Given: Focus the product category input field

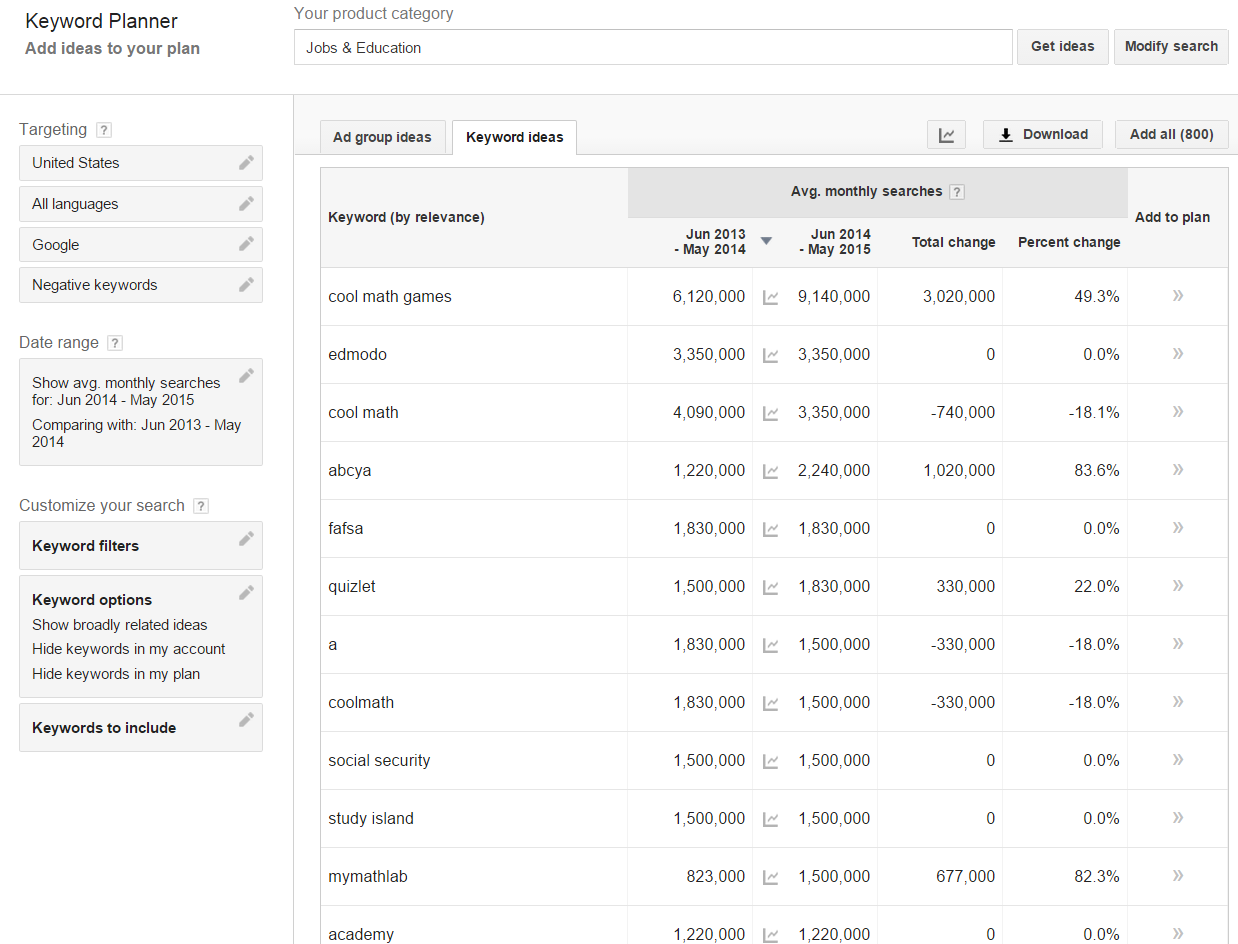Looking at the screenshot, I should [x=653, y=47].
